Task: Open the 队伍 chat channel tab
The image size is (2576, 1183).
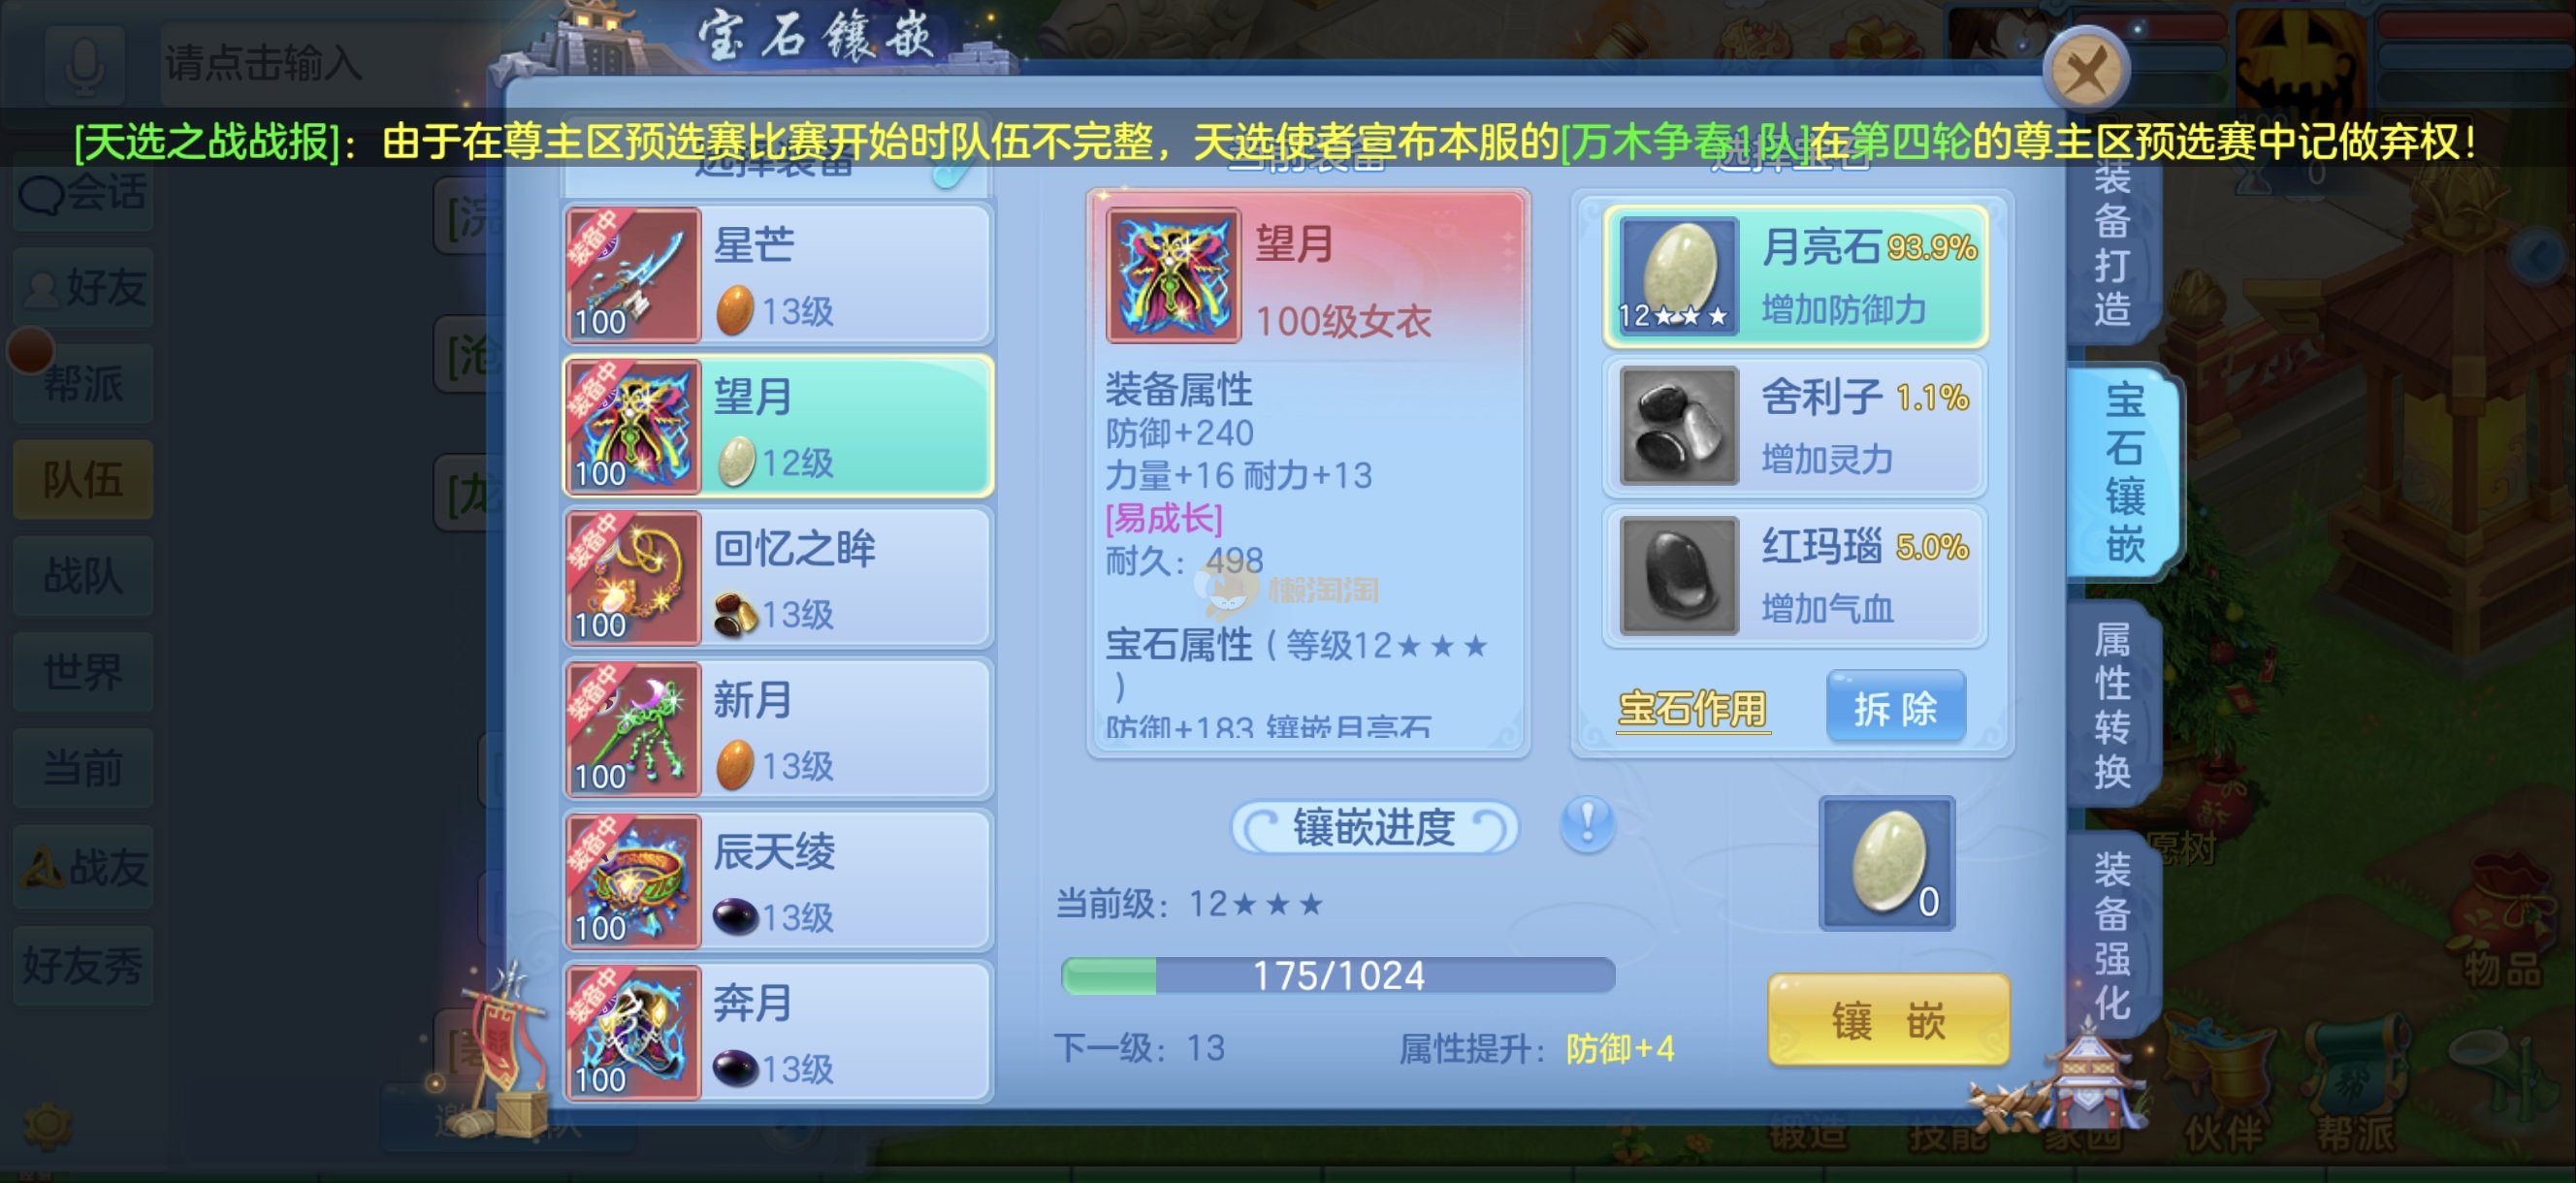Action: coord(83,479)
